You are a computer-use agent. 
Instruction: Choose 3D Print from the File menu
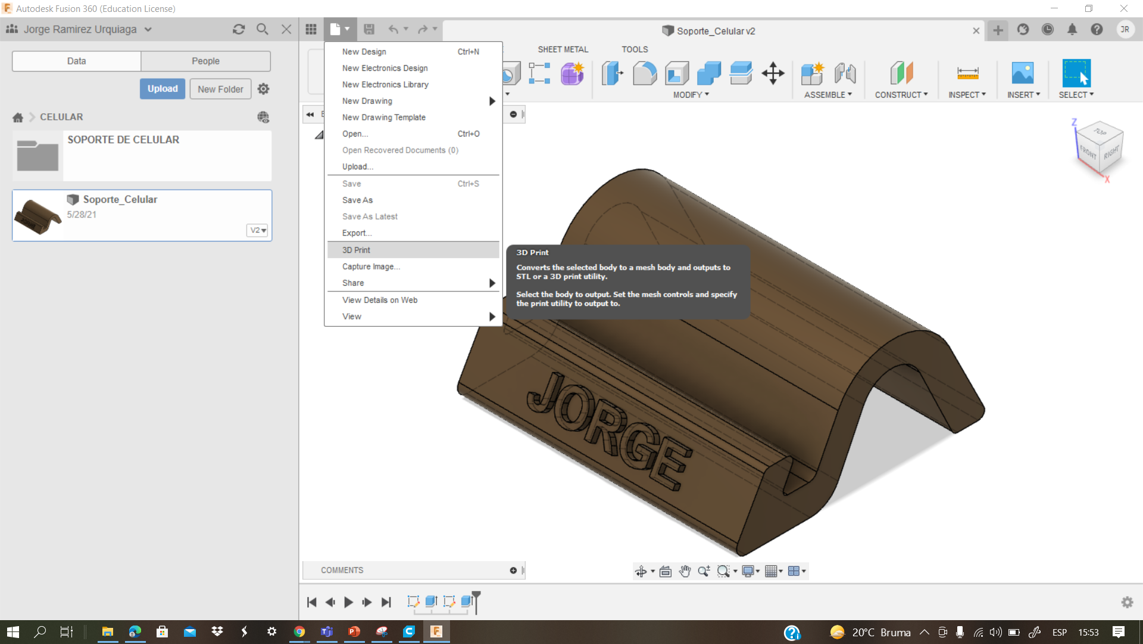point(356,250)
